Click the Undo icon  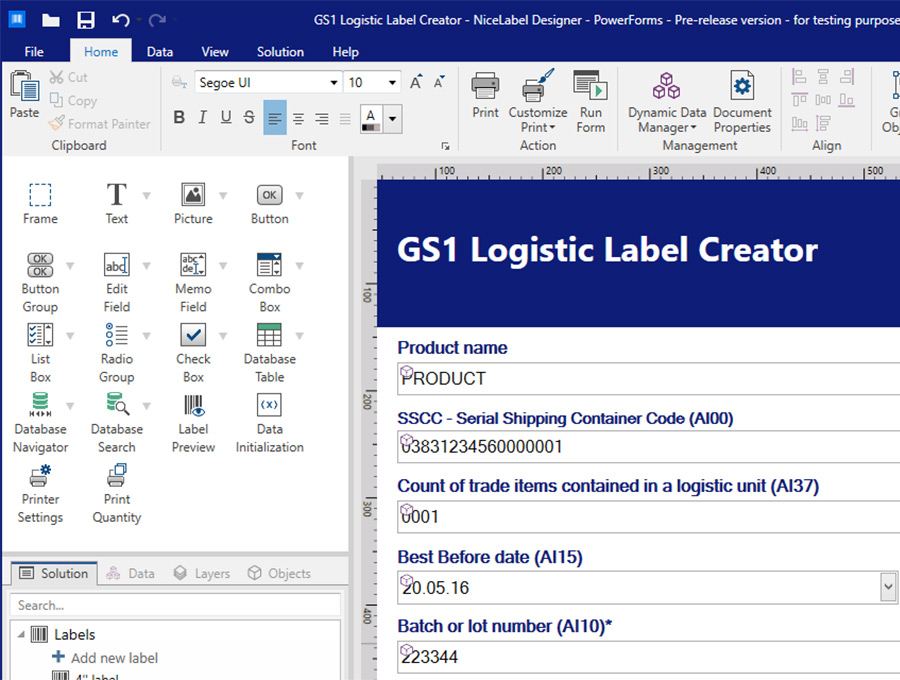click(121, 20)
